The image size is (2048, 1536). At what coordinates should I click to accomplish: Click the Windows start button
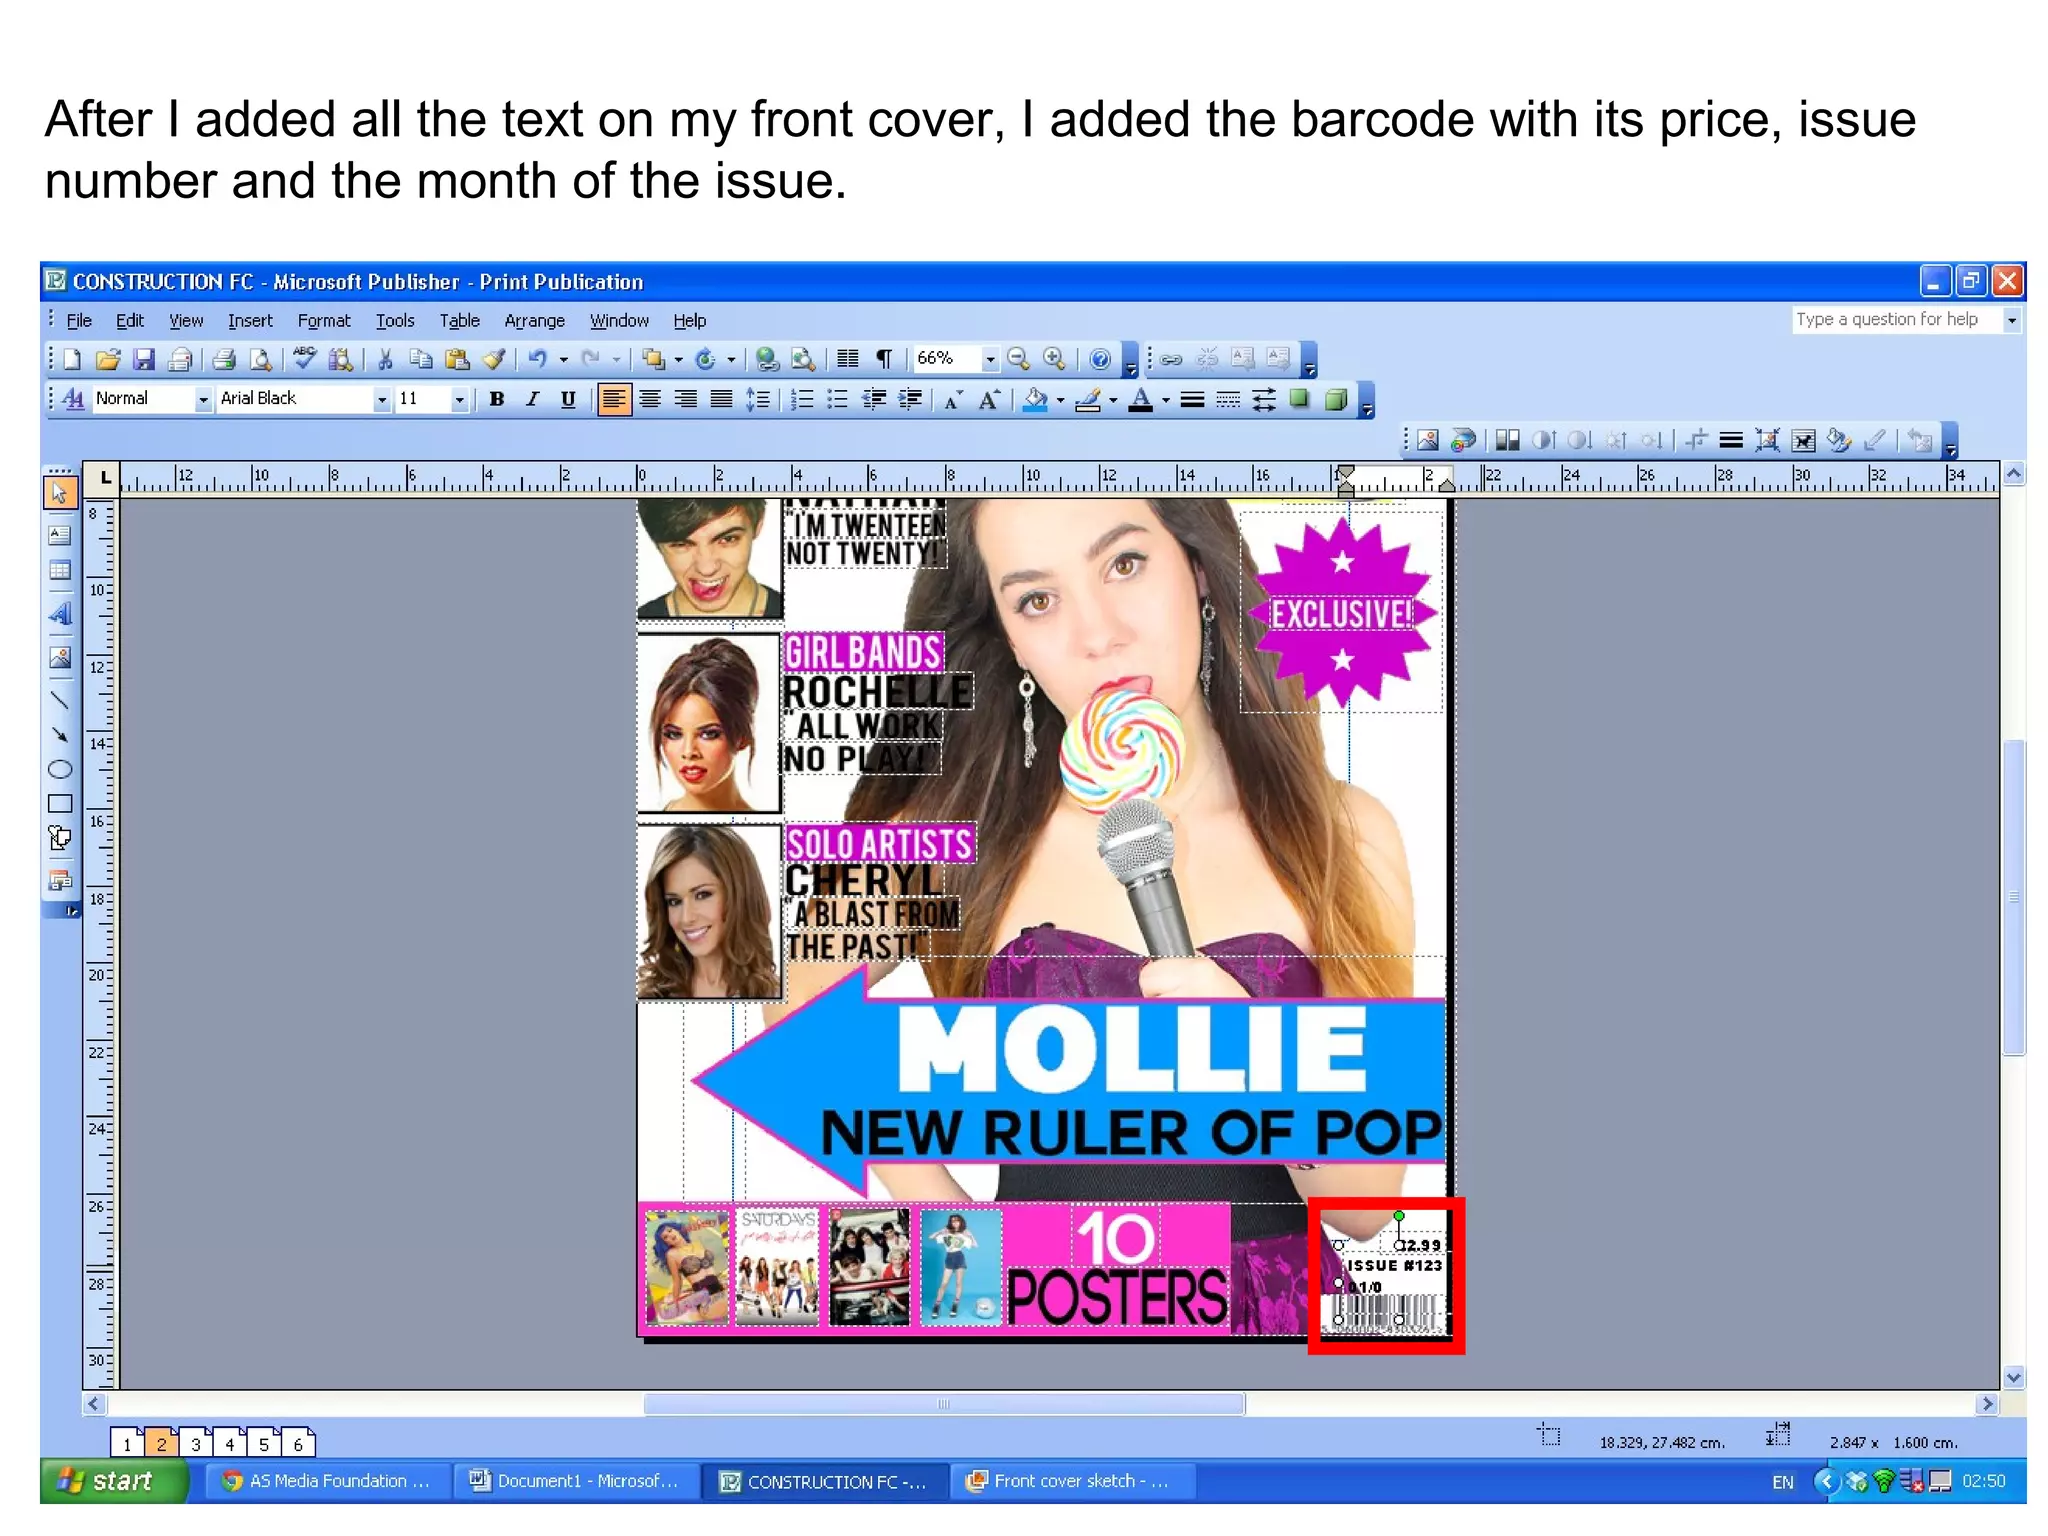[x=113, y=1481]
